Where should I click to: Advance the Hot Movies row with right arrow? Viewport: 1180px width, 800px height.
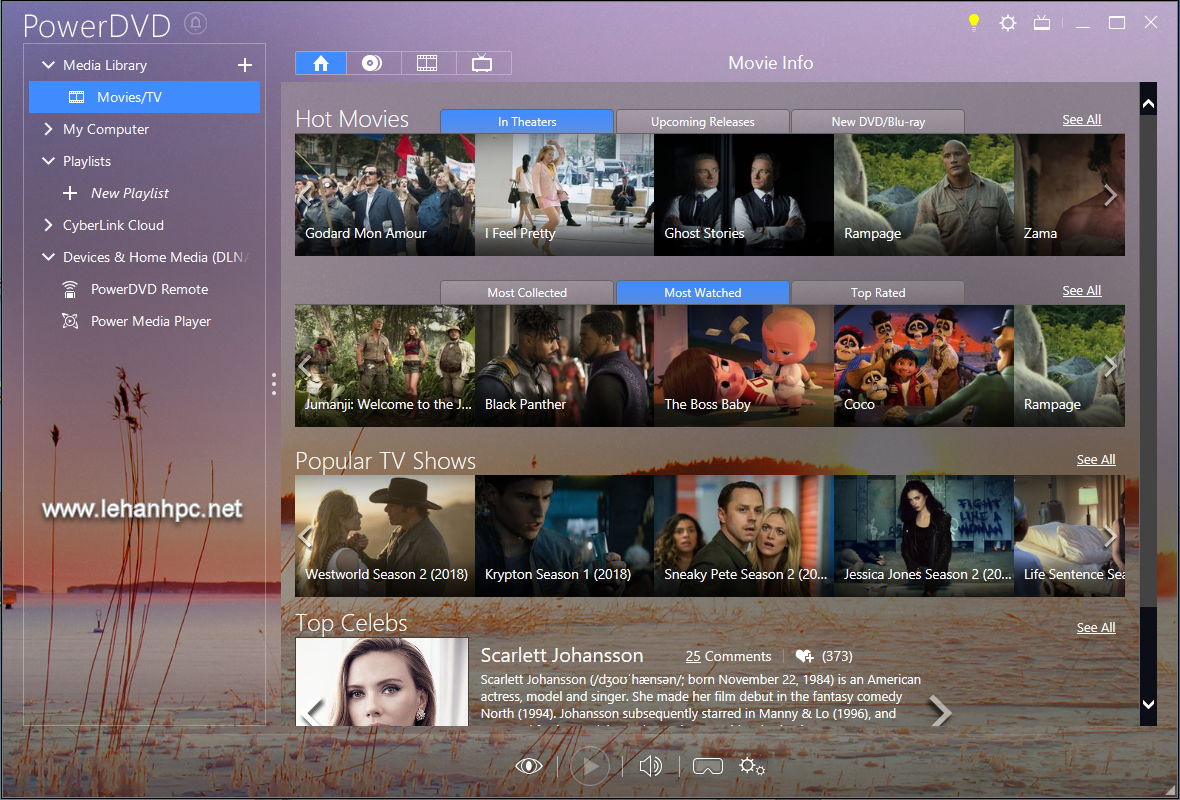pyautogui.click(x=1110, y=196)
